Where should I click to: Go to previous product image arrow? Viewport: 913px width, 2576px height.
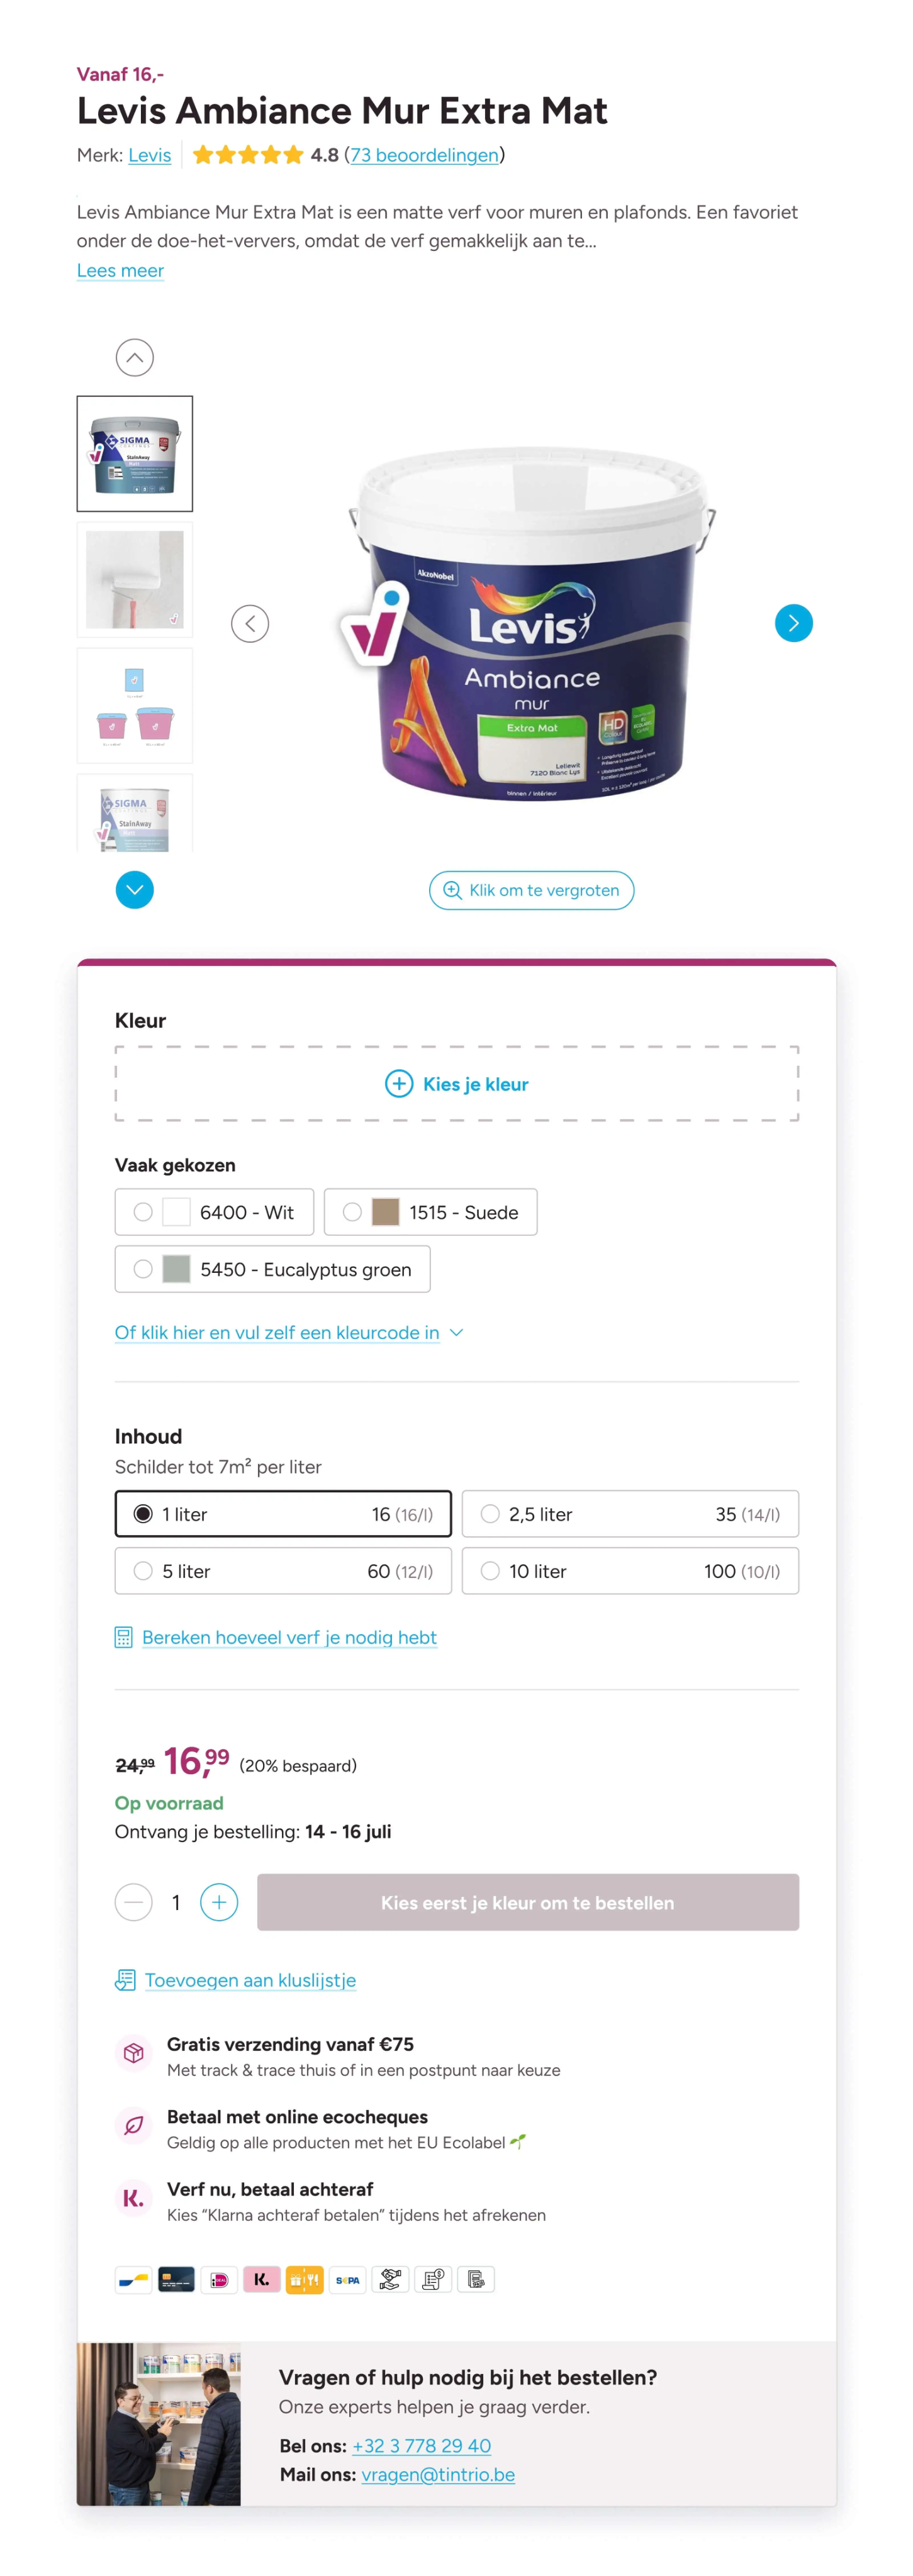250,624
